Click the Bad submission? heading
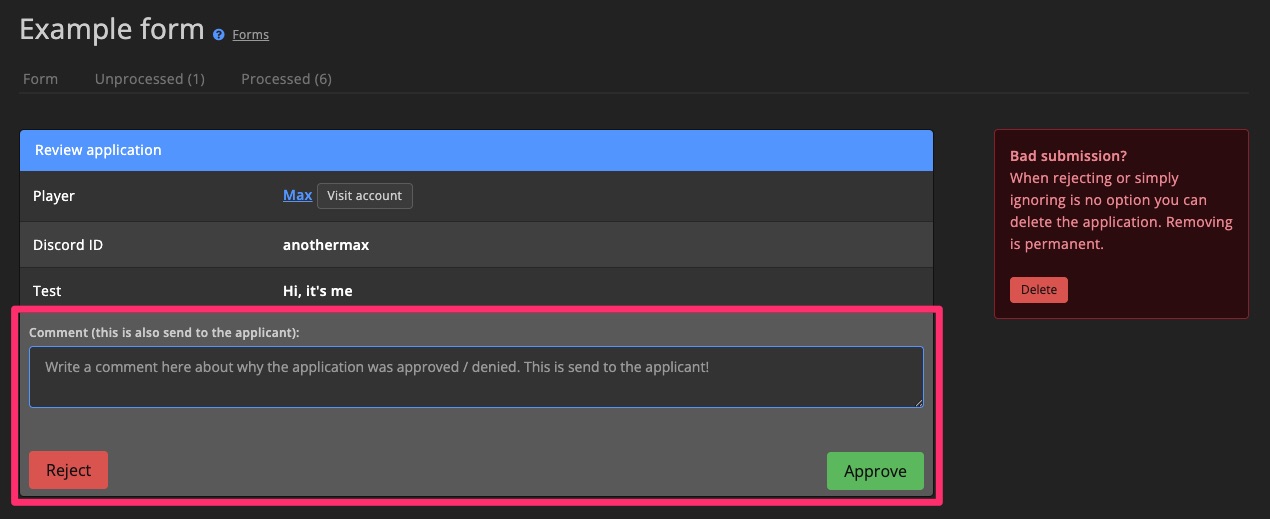This screenshot has height=519, width=1270. pos(1068,156)
